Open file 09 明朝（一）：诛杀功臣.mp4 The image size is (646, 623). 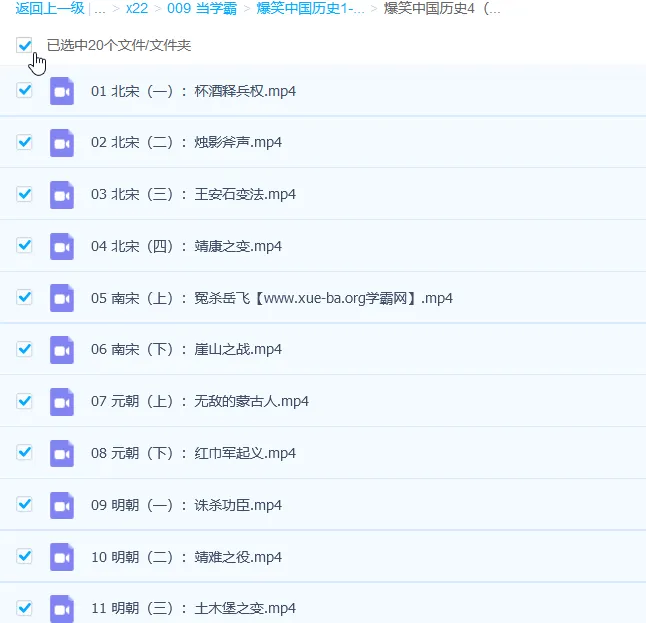[x=186, y=505]
